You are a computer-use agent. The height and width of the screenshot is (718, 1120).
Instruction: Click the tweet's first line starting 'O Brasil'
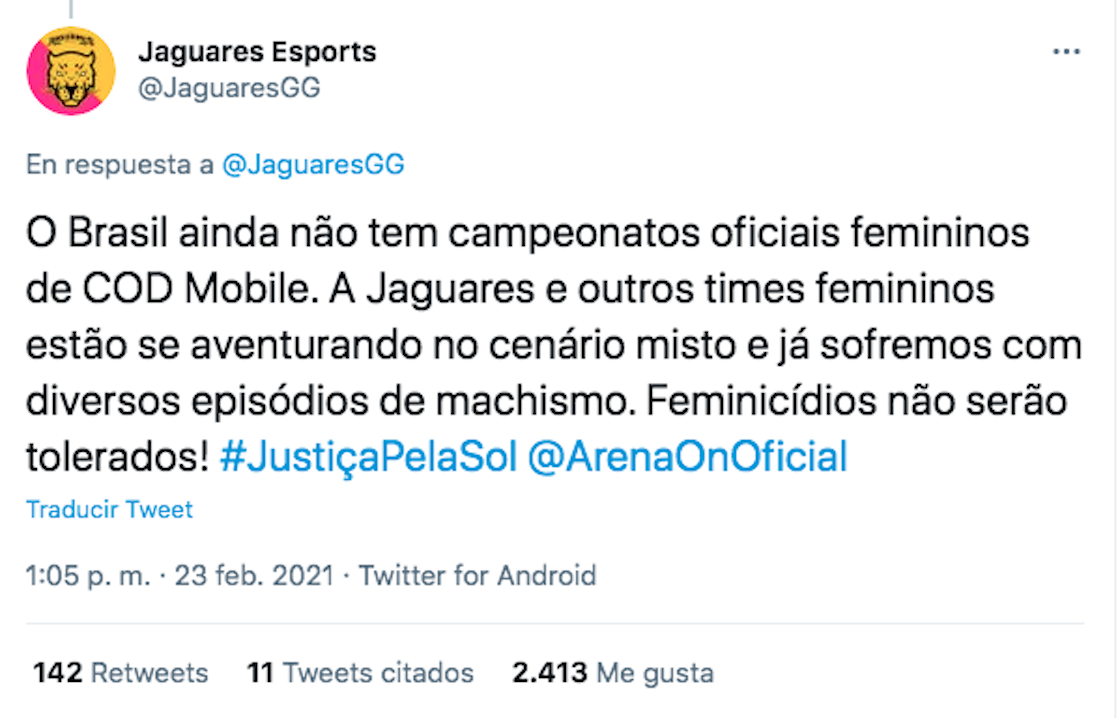coord(527,236)
